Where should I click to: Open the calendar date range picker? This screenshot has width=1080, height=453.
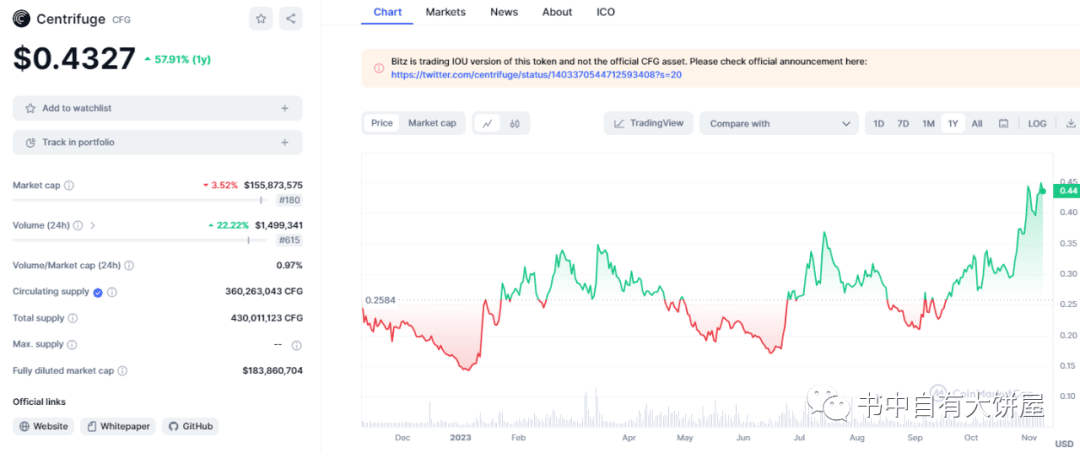1004,124
